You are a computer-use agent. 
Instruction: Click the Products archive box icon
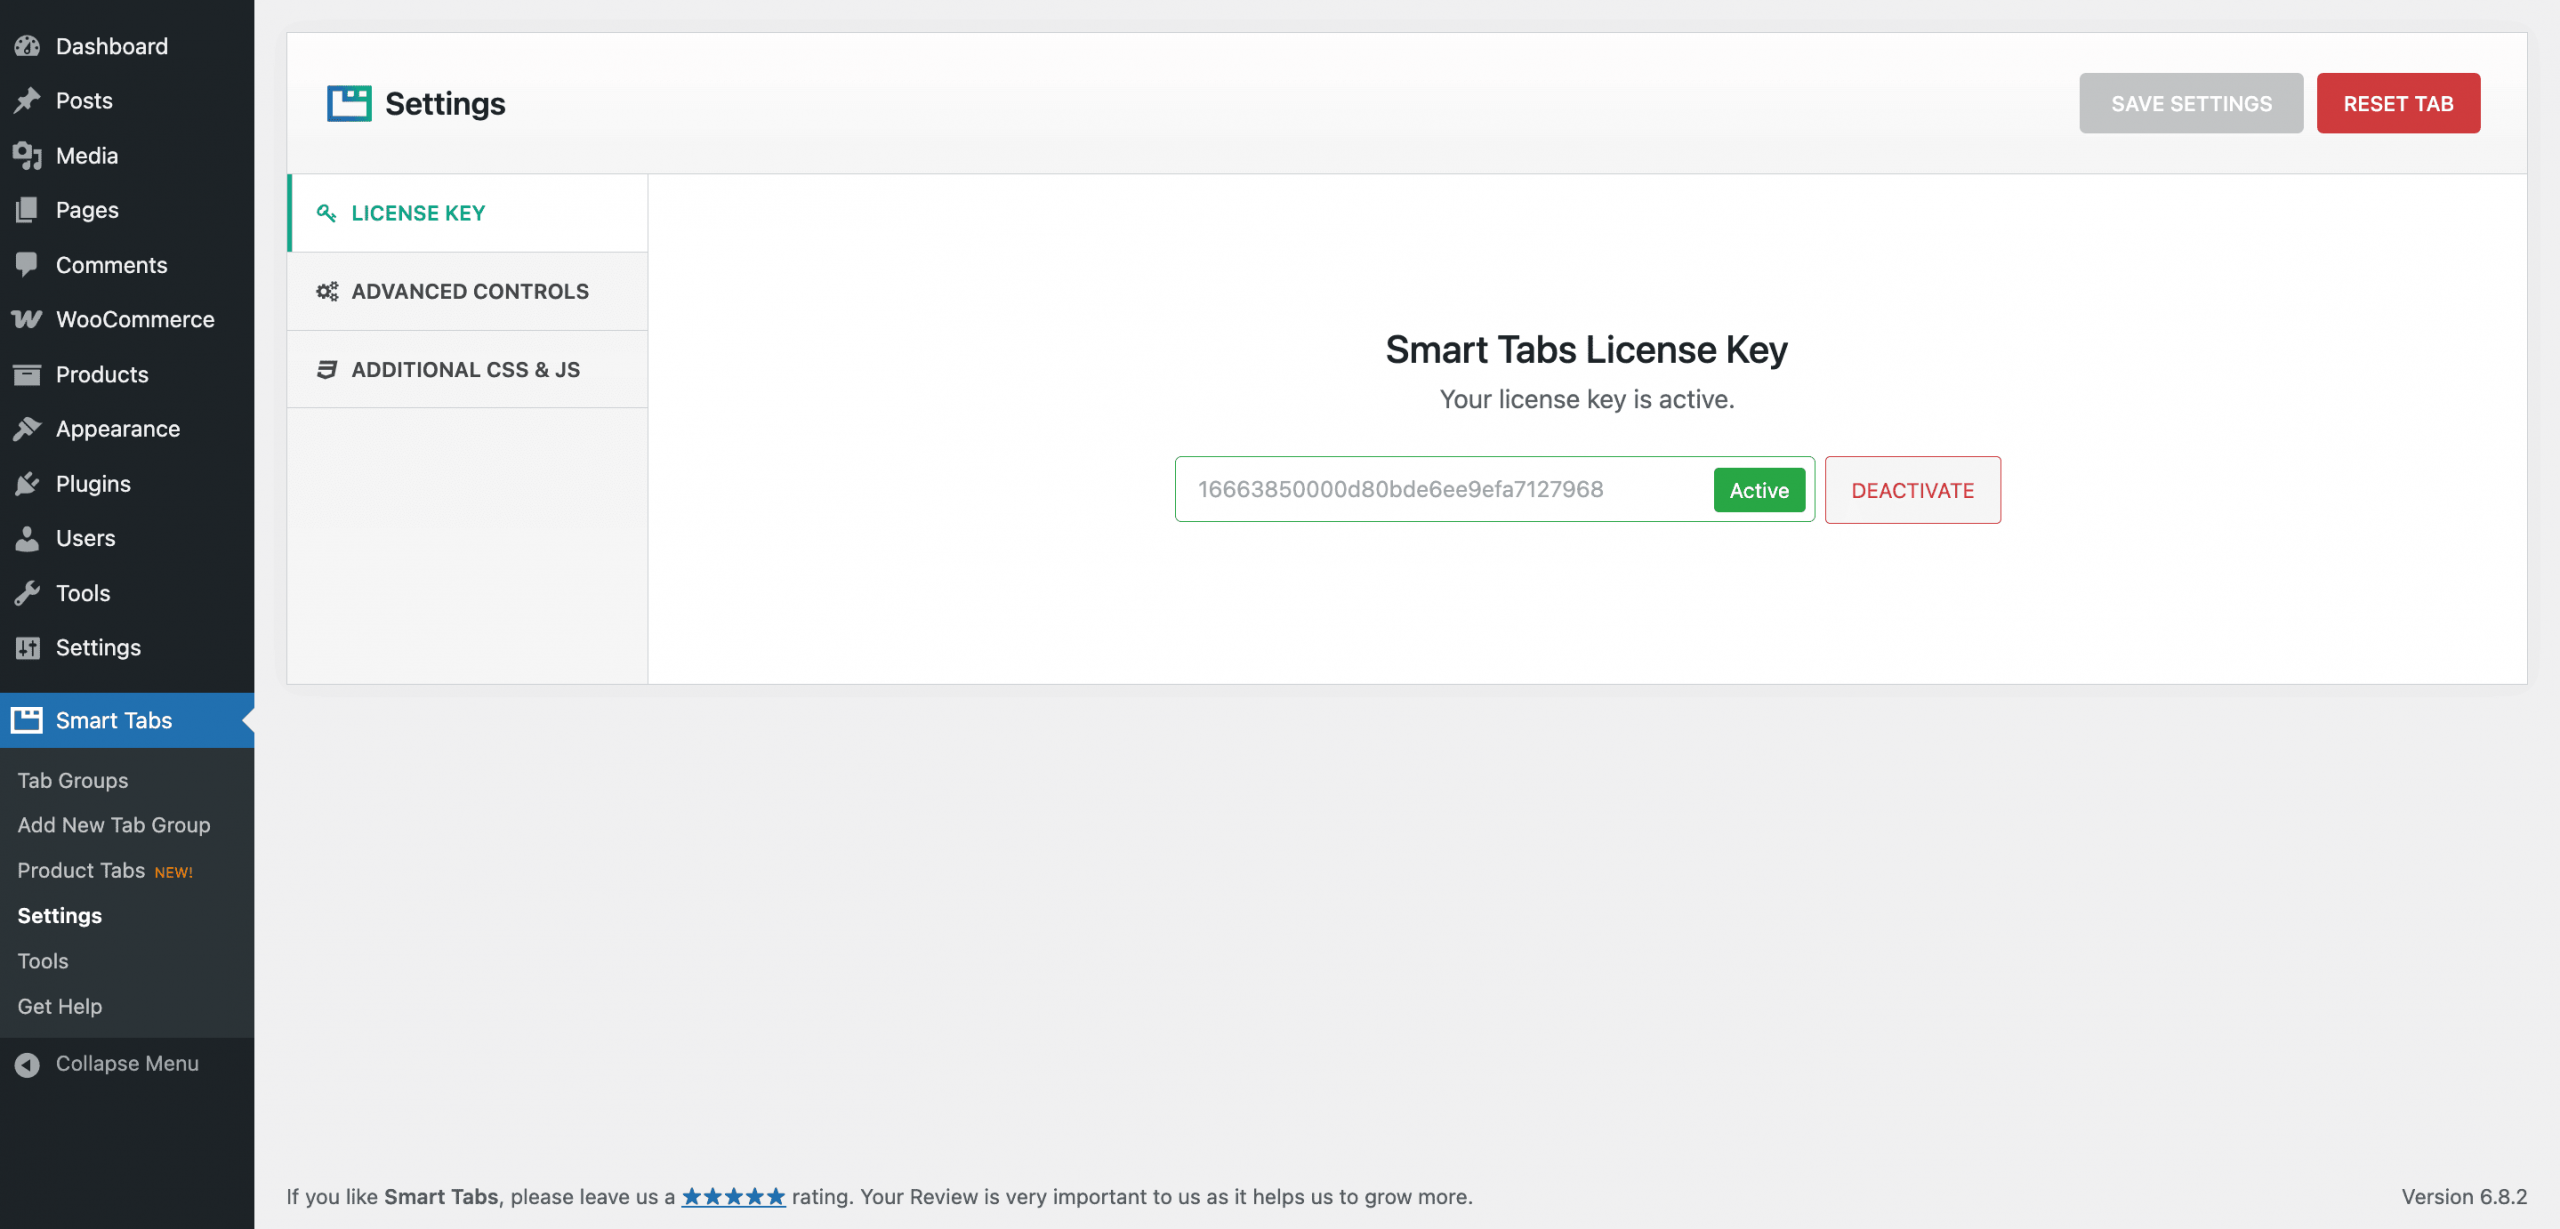(x=27, y=374)
